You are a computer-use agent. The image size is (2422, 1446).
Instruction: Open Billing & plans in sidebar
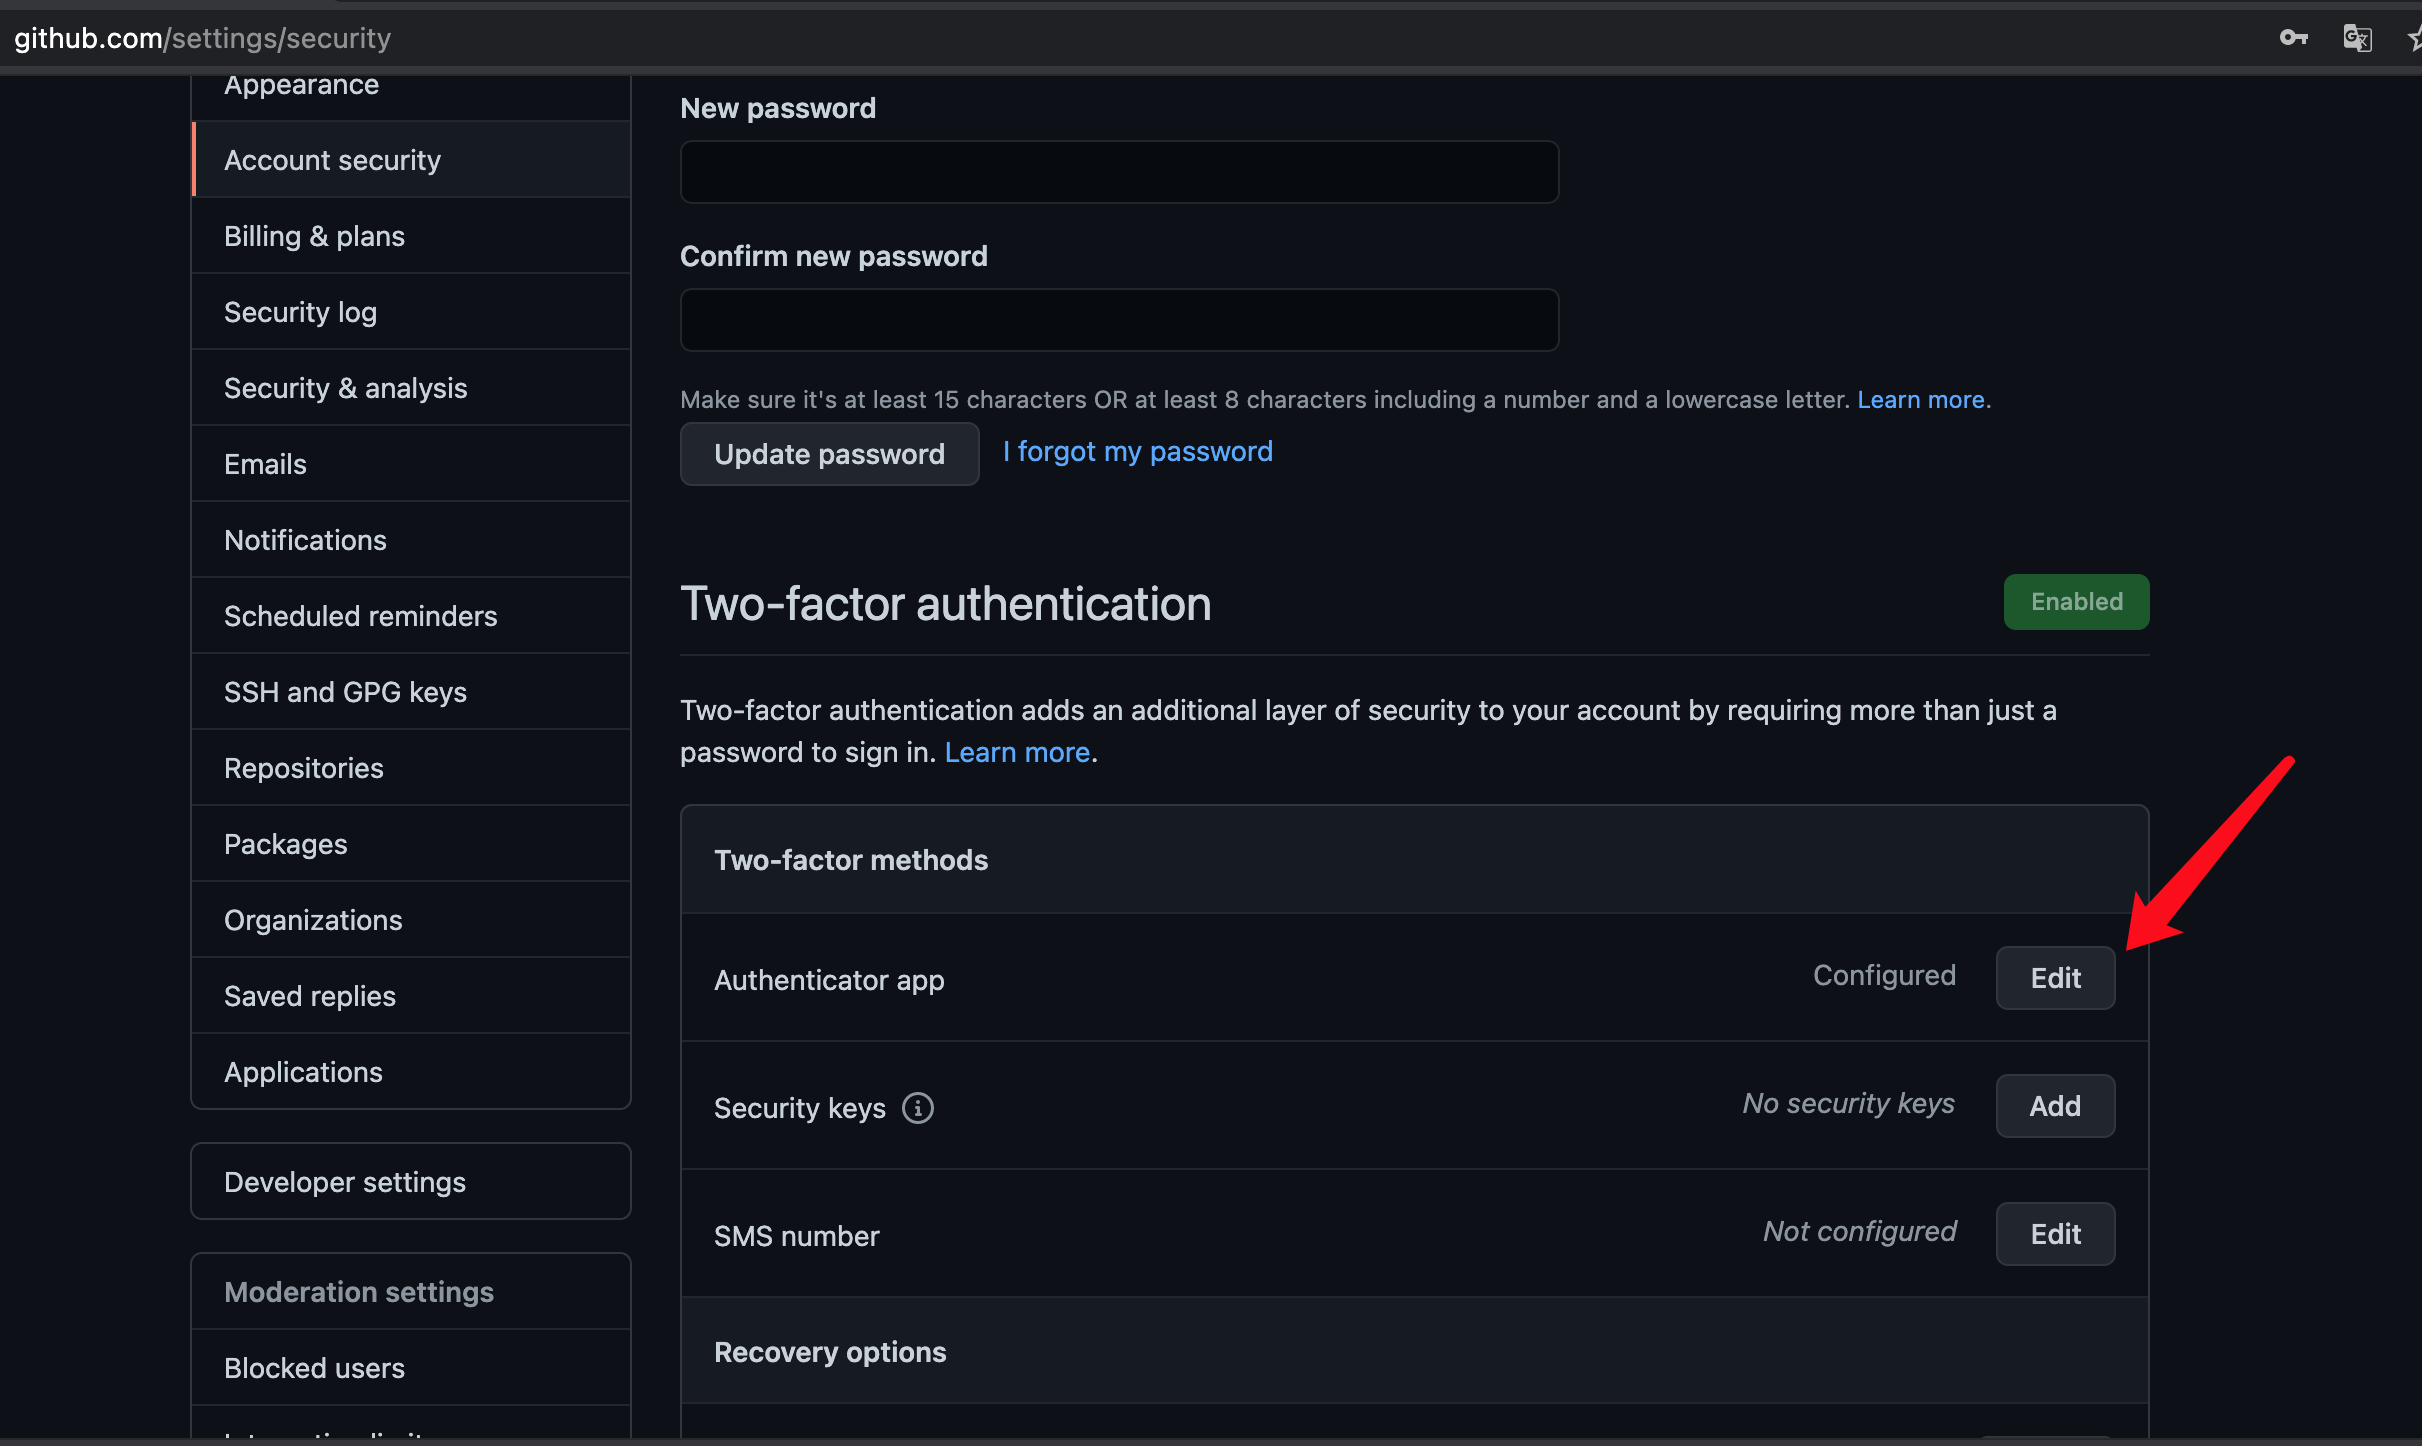click(314, 236)
